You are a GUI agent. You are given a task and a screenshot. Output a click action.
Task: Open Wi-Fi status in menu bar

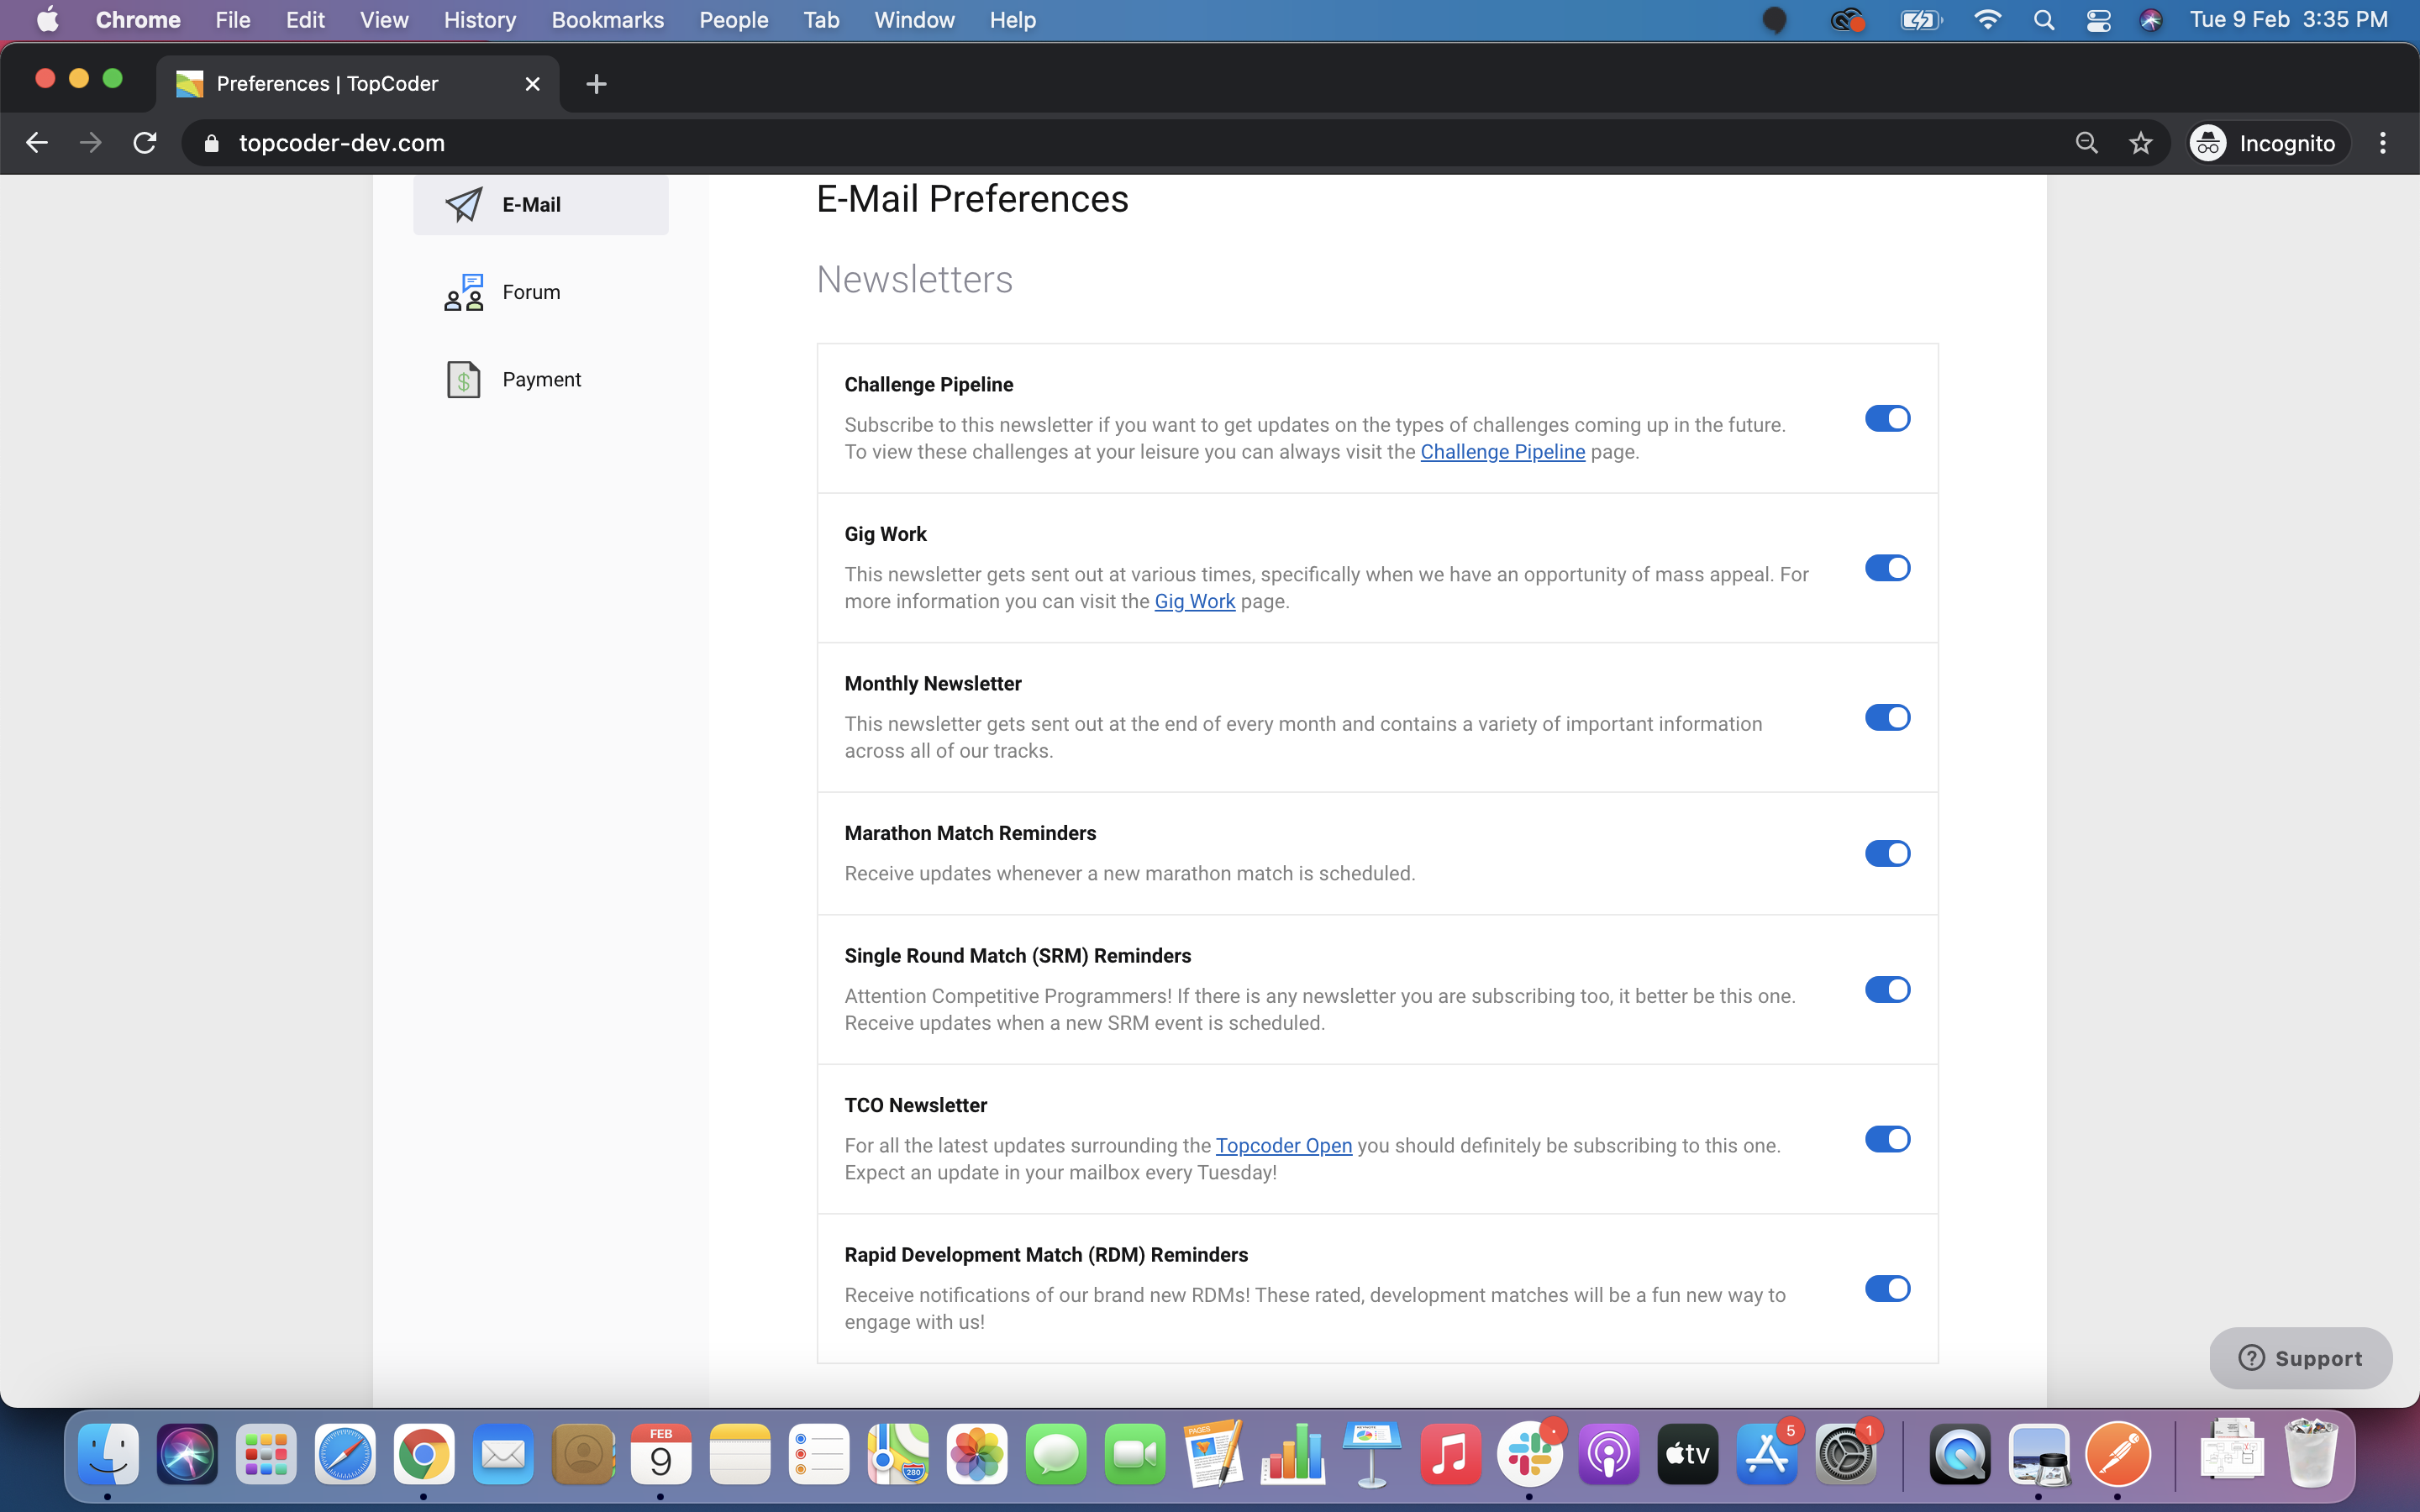pyautogui.click(x=1988, y=20)
